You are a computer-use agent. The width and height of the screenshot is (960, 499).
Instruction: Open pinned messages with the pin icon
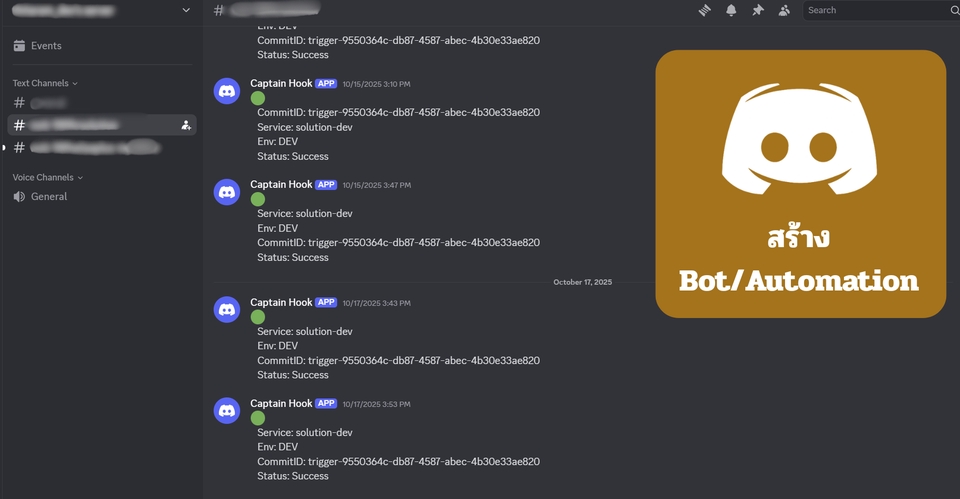point(757,10)
